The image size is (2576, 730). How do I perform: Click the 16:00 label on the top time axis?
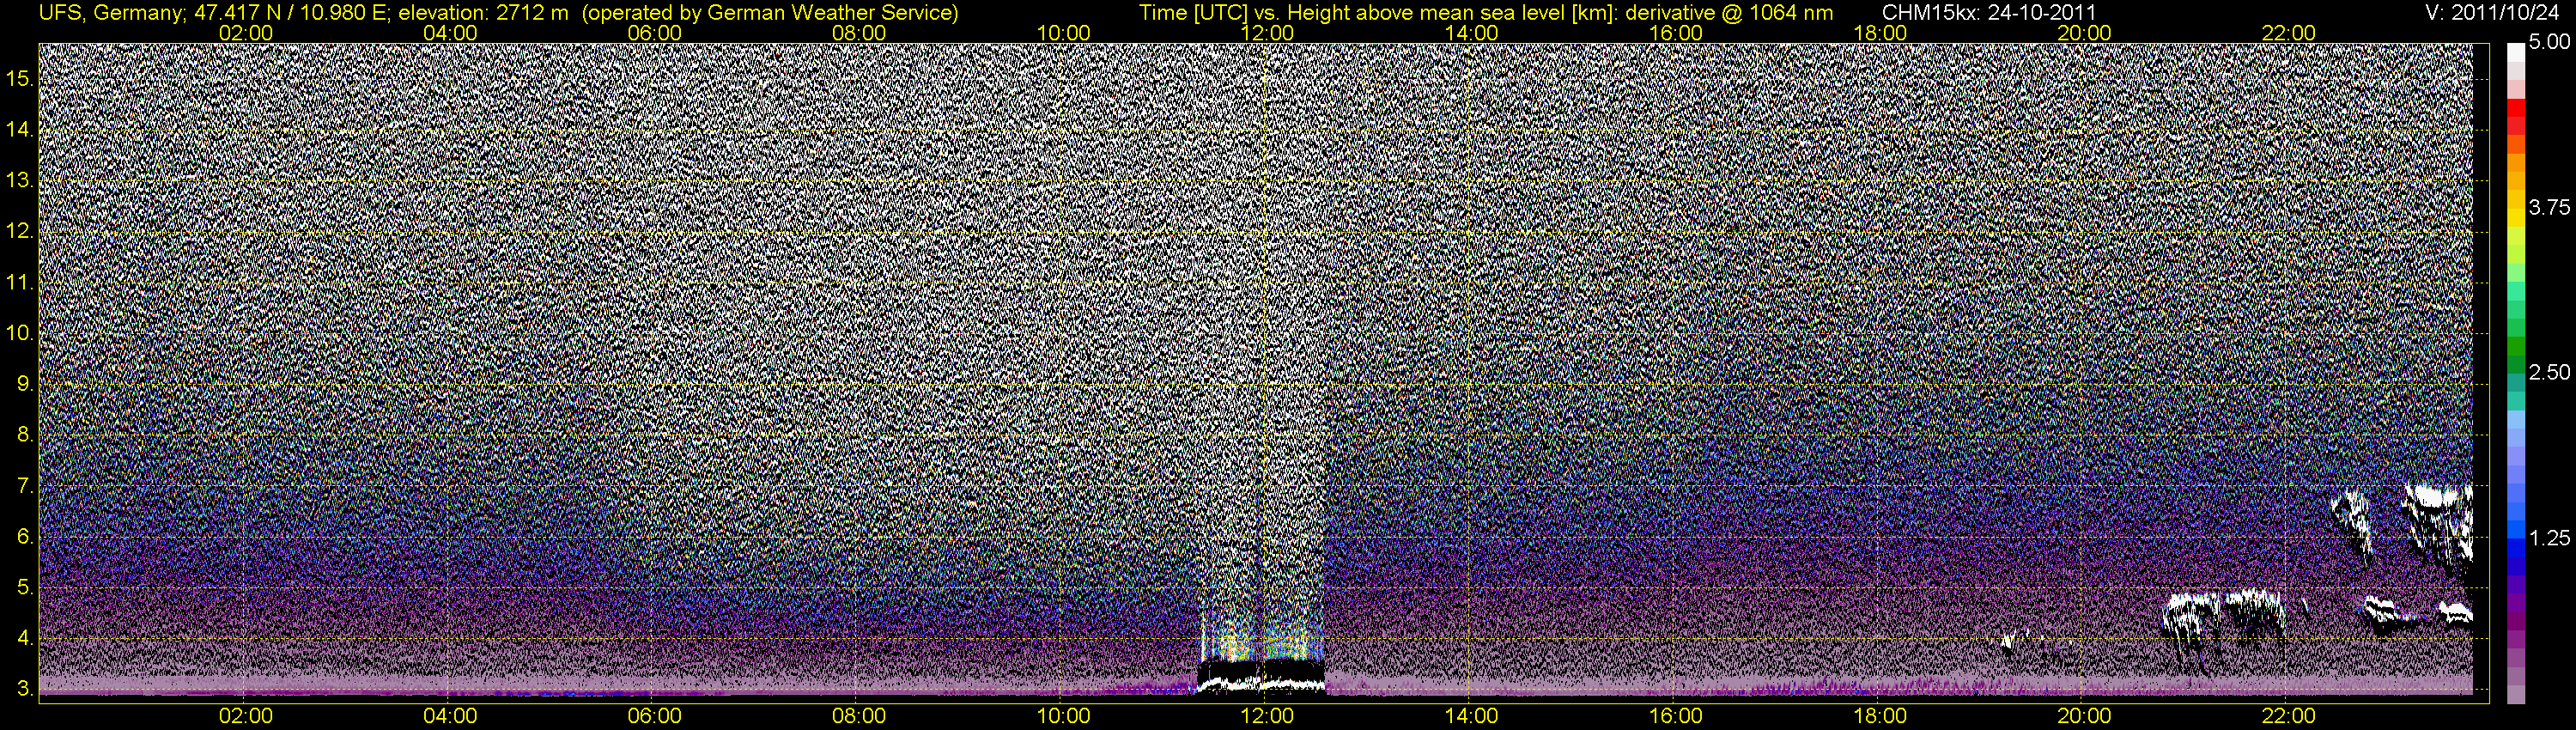pos(1676,33)
